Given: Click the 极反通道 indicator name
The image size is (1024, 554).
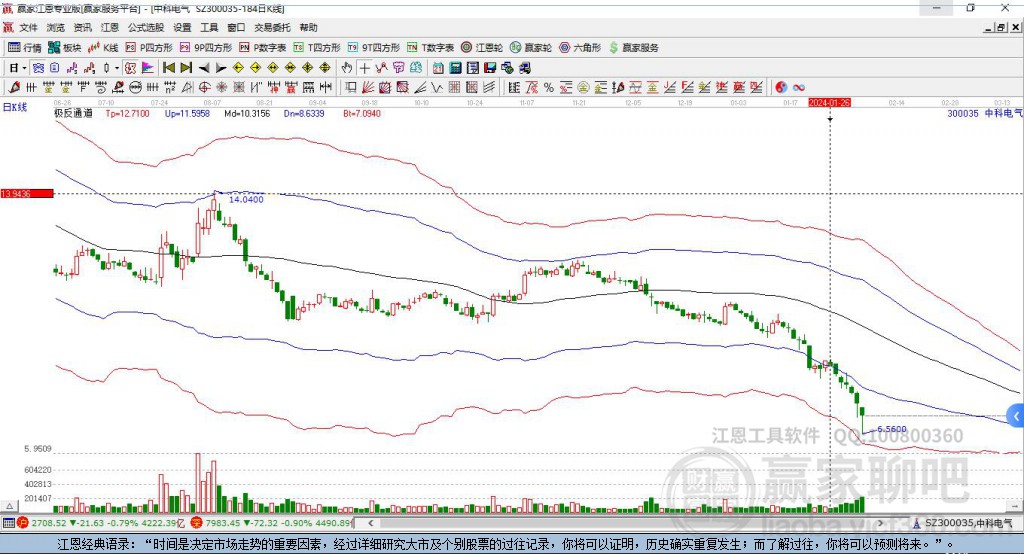Looking at the screenshot, I should pyautogui.click(x=73, y=114).
